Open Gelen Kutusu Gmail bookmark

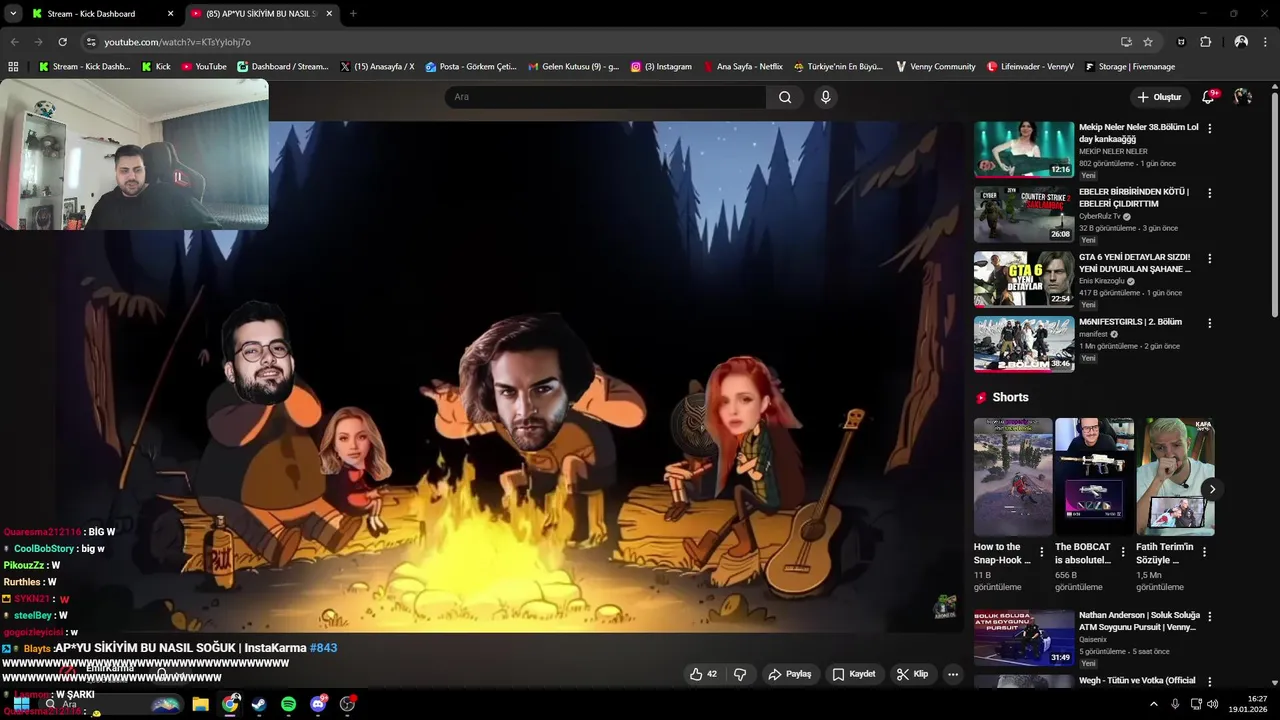(572, 67)
